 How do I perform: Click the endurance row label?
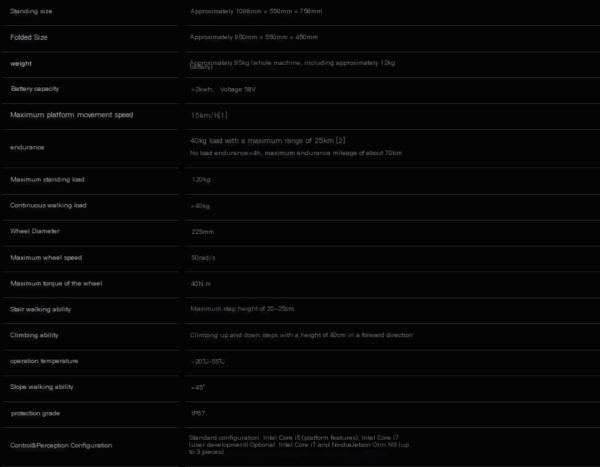pos(27,147)
